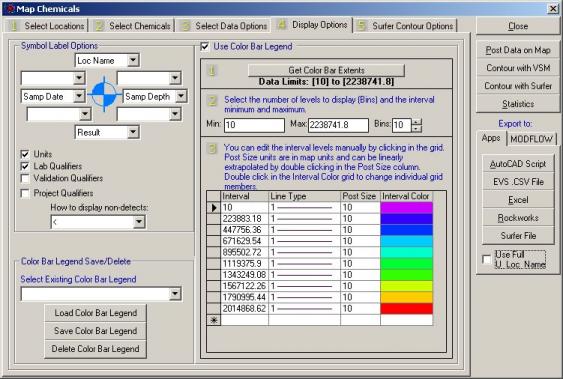Screen dimensions: 563x379
Task: Click the step 3 icon beside interval instructions
Action: (212, 148)
